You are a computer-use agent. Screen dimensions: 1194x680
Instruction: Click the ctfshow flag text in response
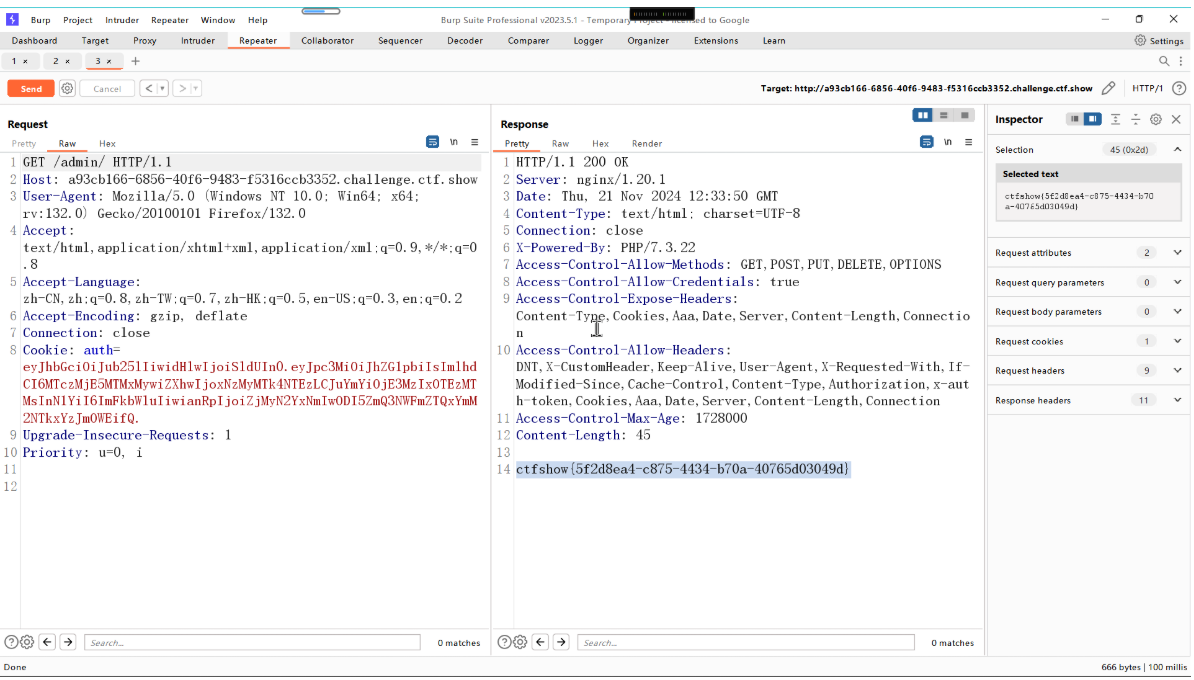682,469
